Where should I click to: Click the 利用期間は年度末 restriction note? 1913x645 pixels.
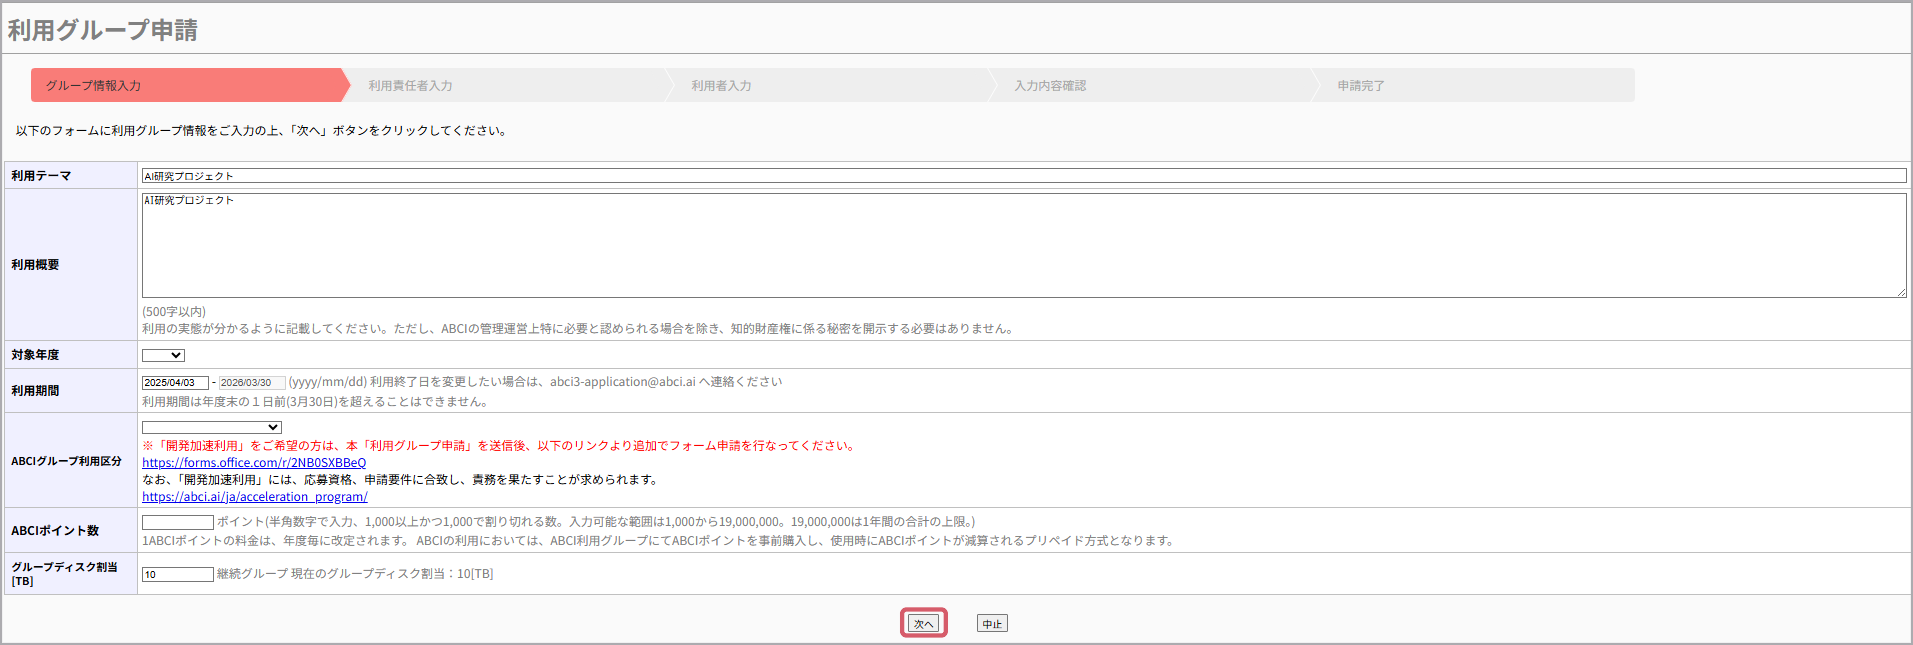[317, 402]
